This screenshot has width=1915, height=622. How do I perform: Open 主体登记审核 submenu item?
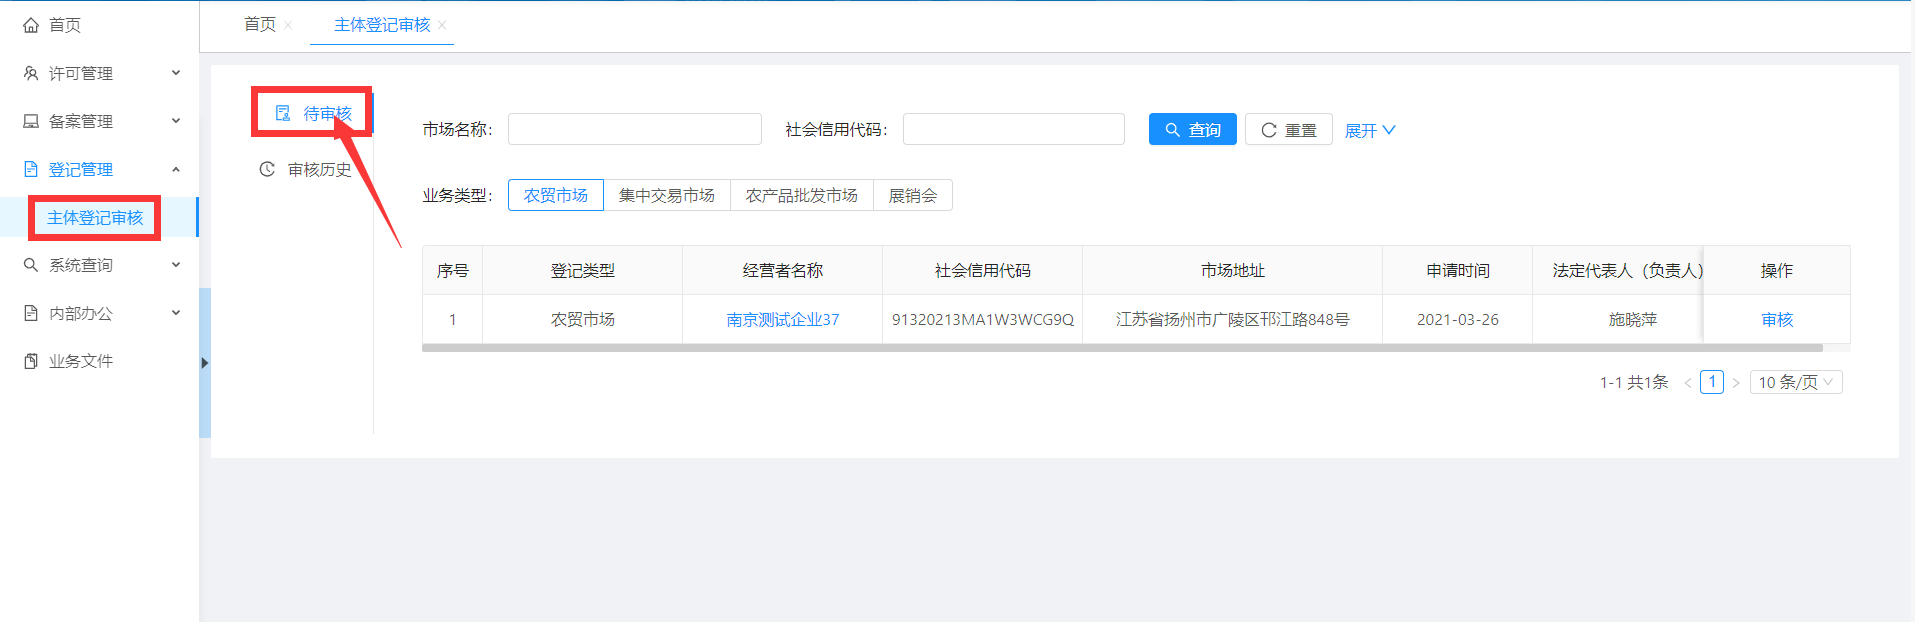95,218
